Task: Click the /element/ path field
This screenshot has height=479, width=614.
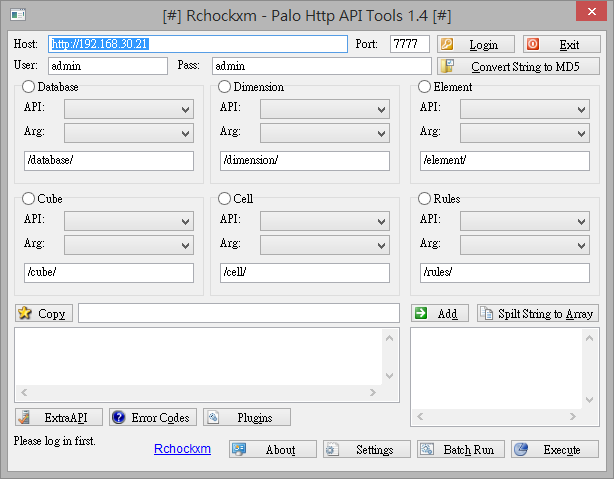Action: (x=505, y=161)
